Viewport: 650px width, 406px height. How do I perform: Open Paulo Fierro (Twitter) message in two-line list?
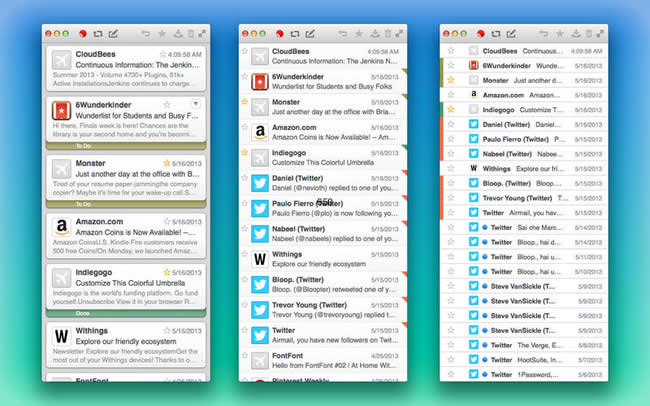(323, 208)
